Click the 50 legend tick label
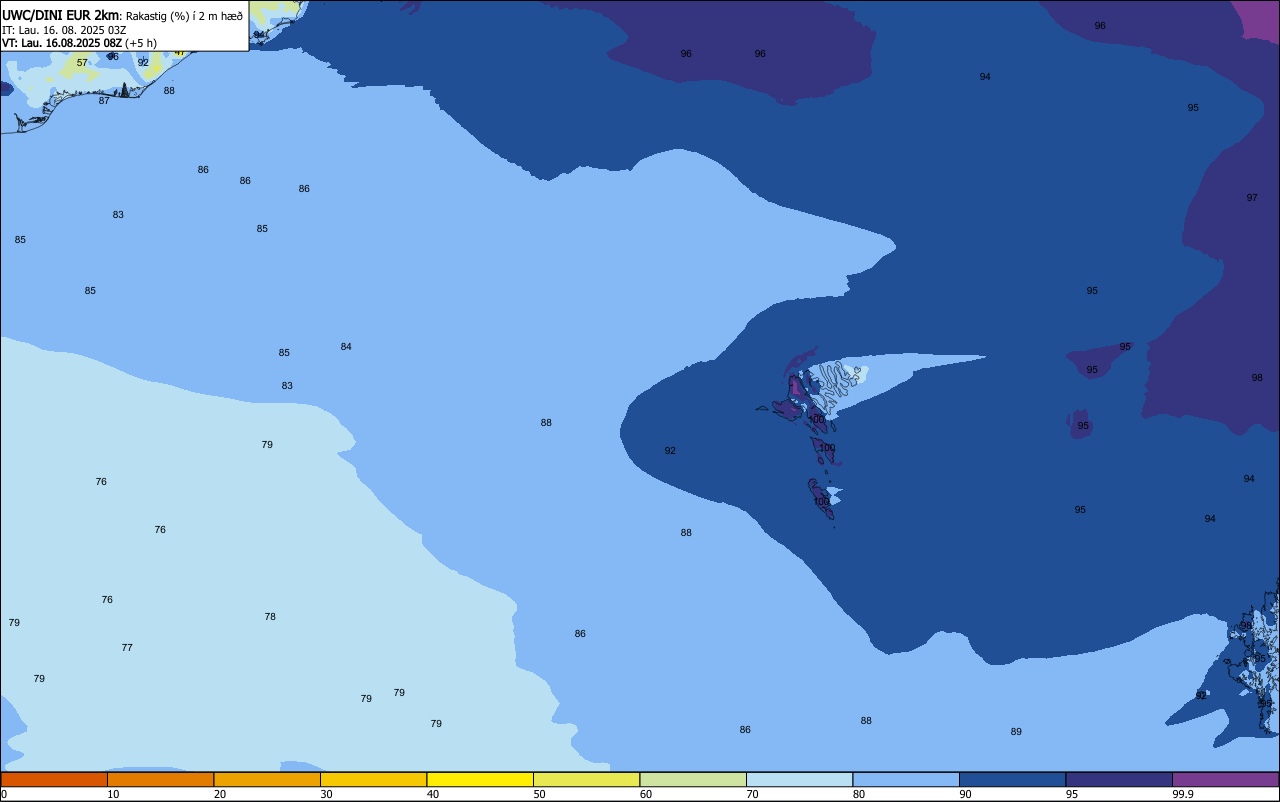Image resolution: width=1280 pixels, height=802 pixels. coord(539,794)
